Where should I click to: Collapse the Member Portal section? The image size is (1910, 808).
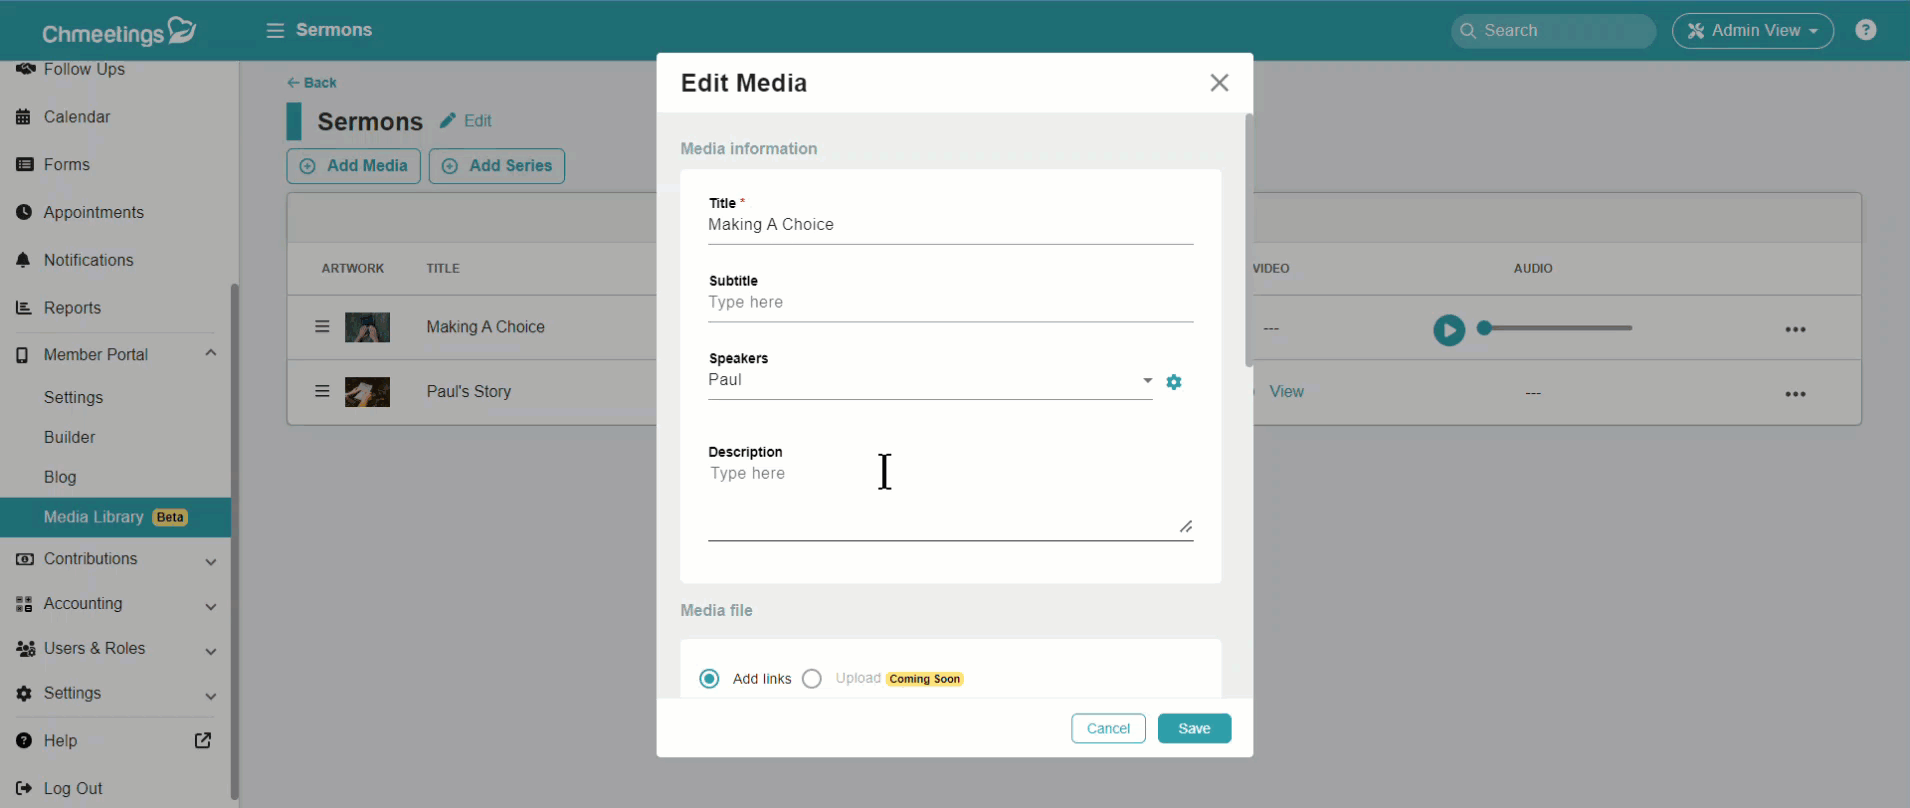tap(211, 353)
